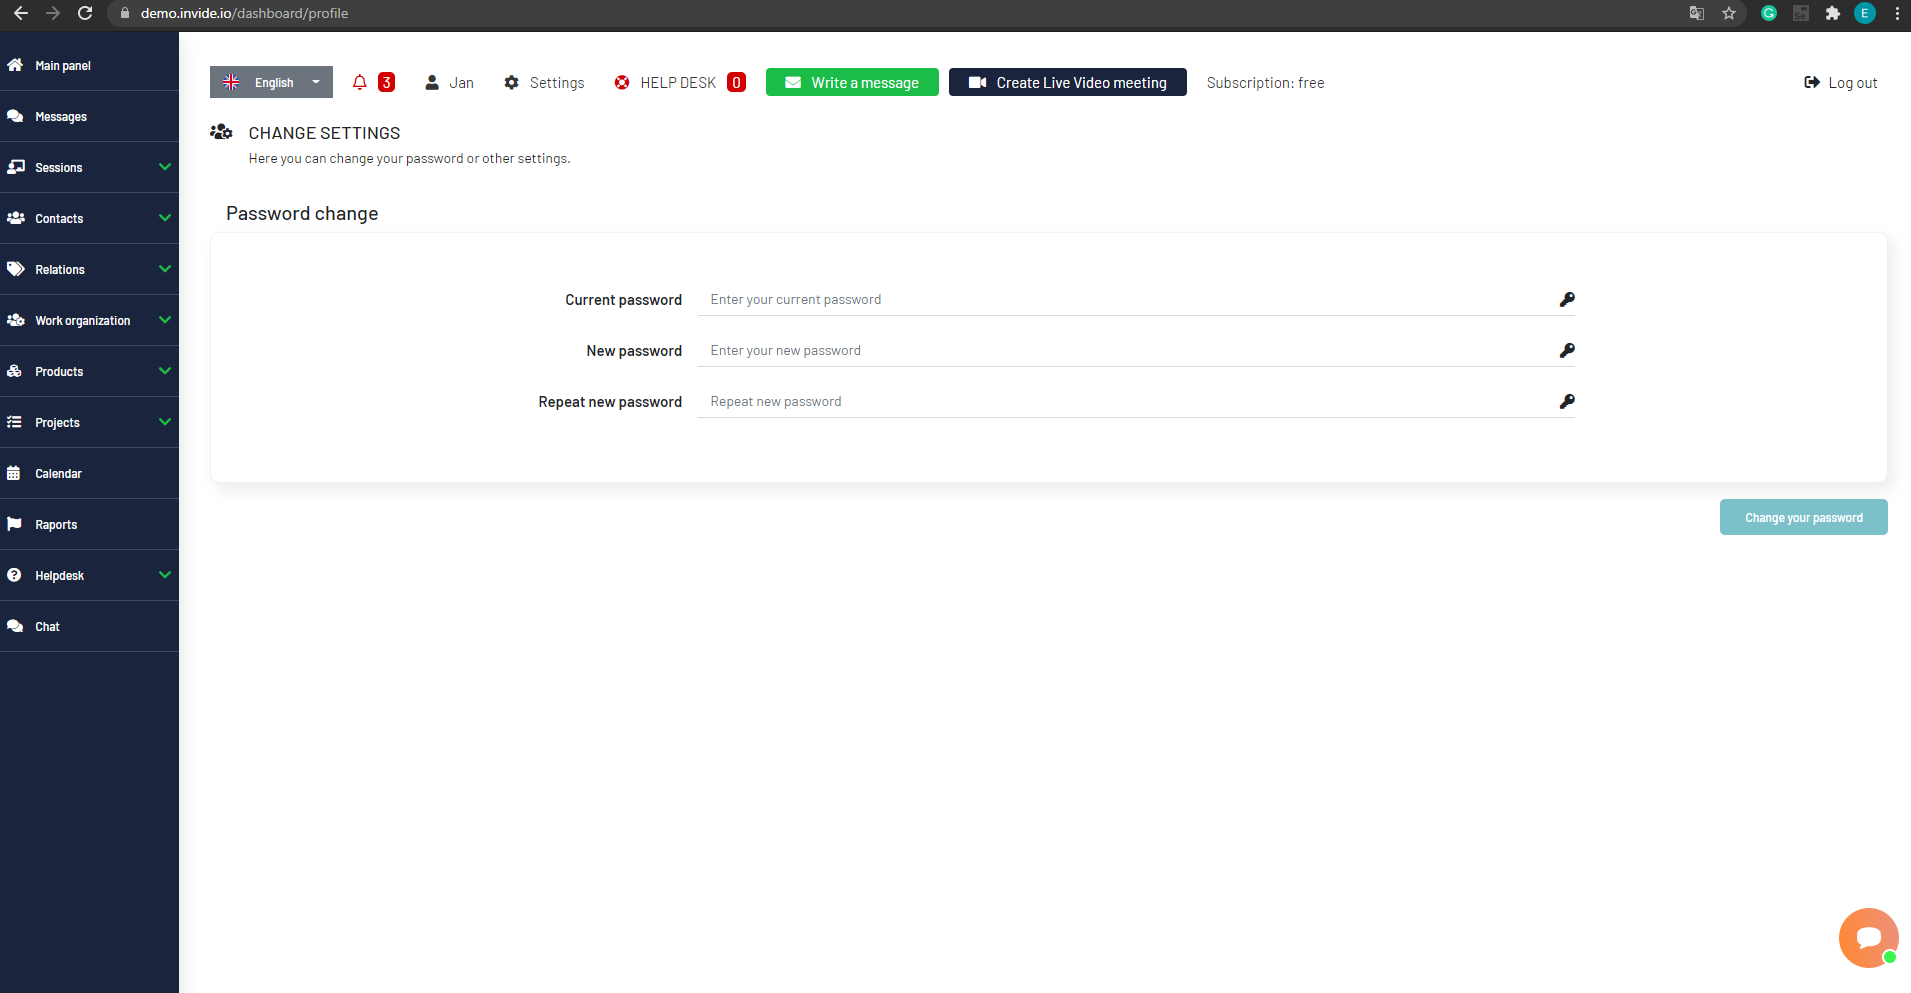The height and width of the screenshot is (993, 1911).
Task: Click the Change your password button
Action: [x=1803, y=517]
